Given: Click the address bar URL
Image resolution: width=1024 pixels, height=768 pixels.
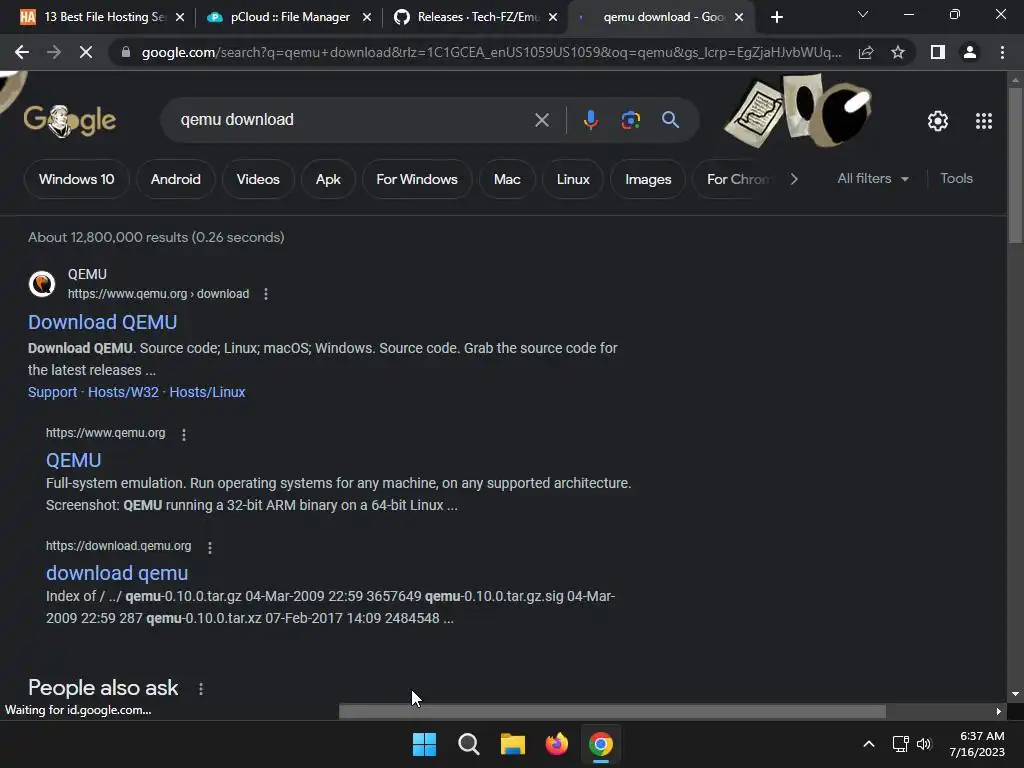Looking at the screenshot, I should pos(491,52).
